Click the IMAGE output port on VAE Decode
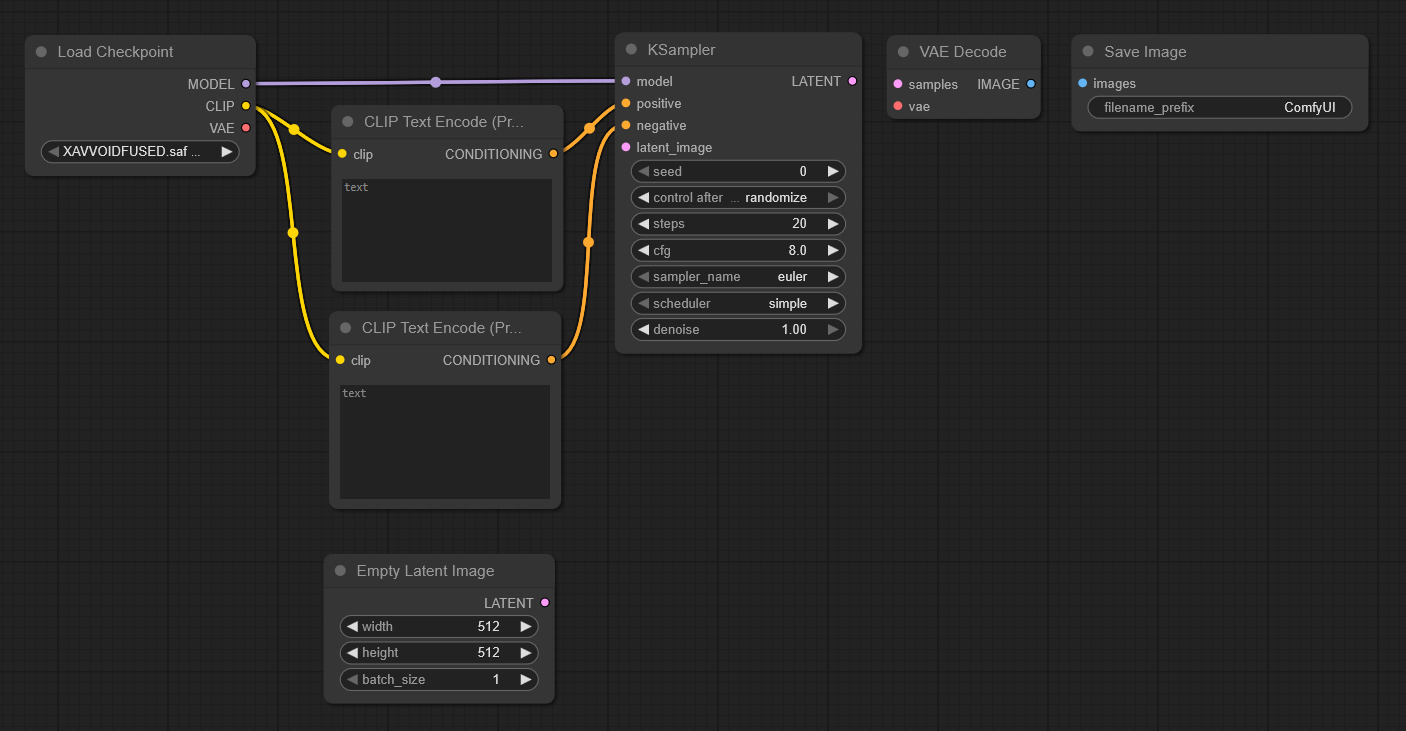The width and height of the screenshot is (1406, 731). (1031, 84)
